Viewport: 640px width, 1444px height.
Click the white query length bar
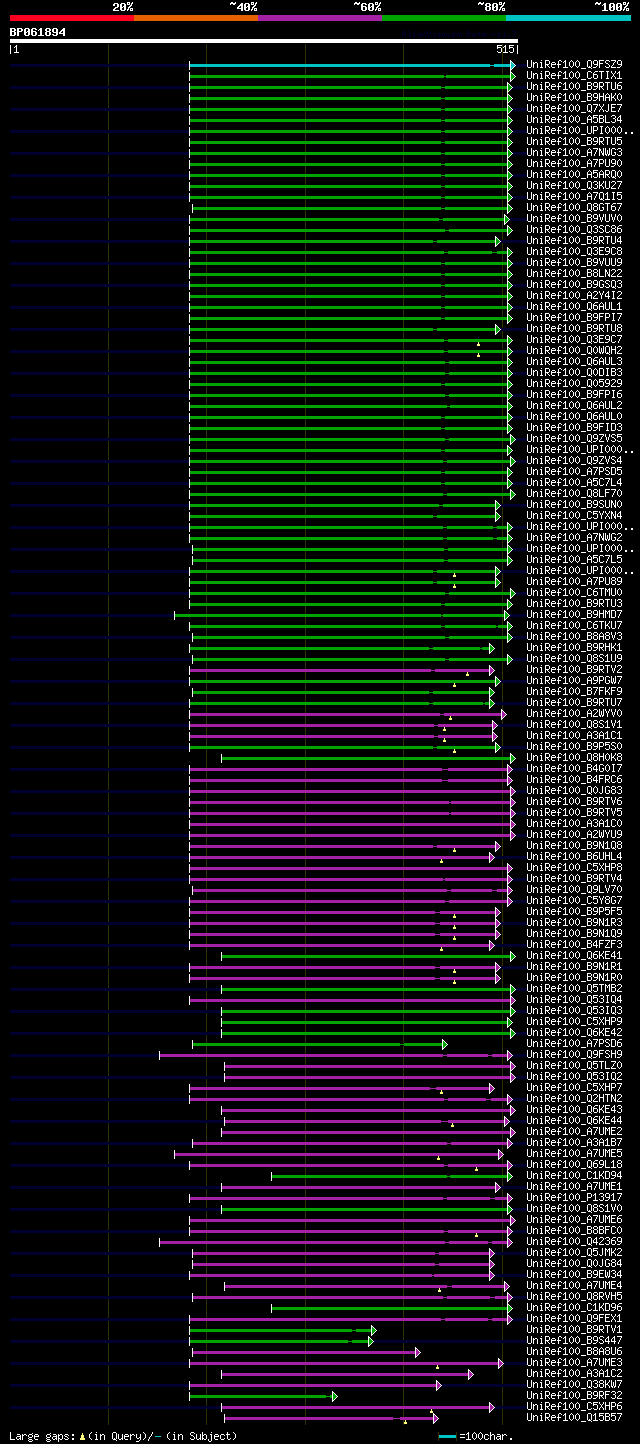point(263,41)
